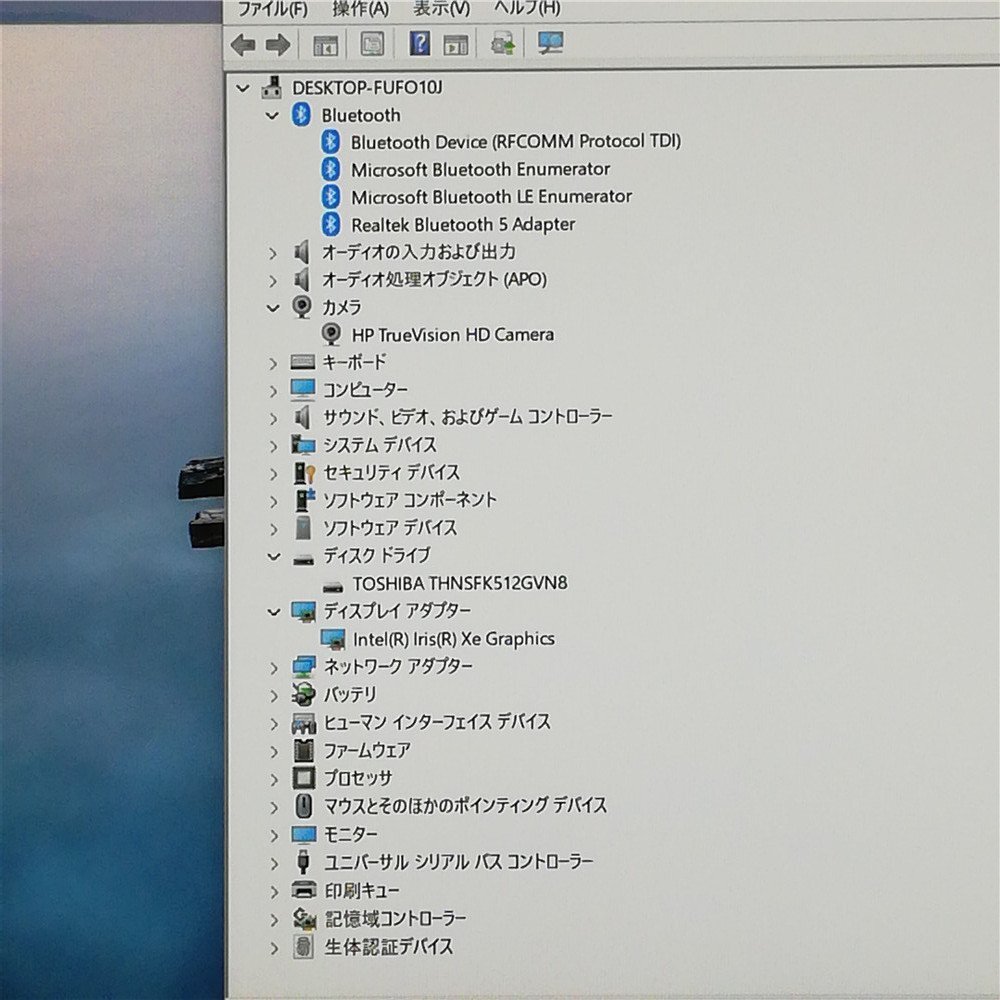This screenshot has height=1000, width=1000.
Task: Click the USB plug icon for ユニバーサル シリアル バス コントローラー
Action: pyautogui.click(x=304, y=862)
